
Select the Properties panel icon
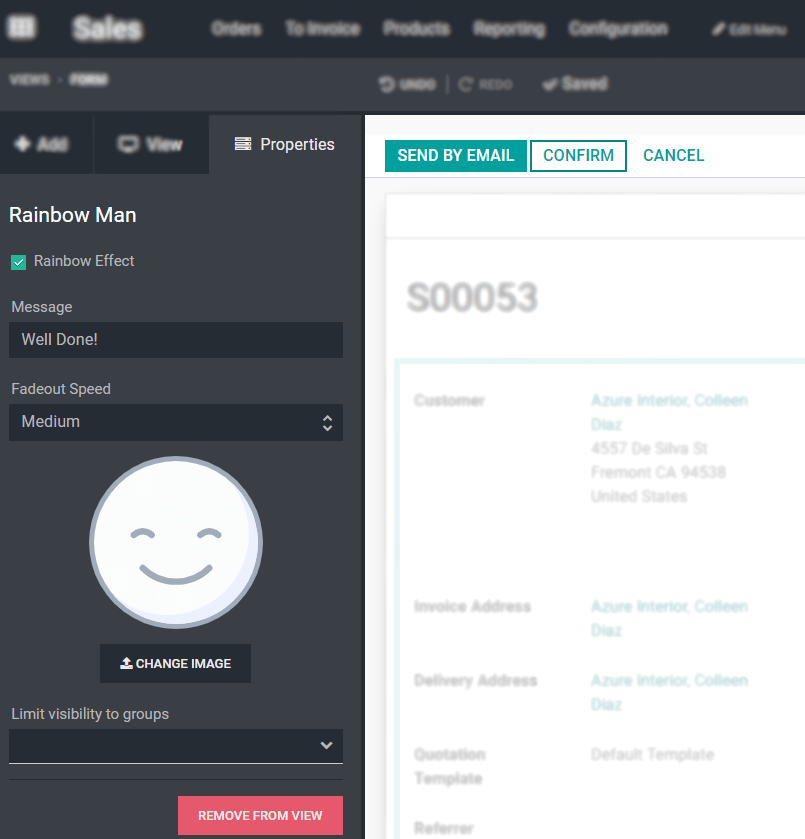[283, 144]
